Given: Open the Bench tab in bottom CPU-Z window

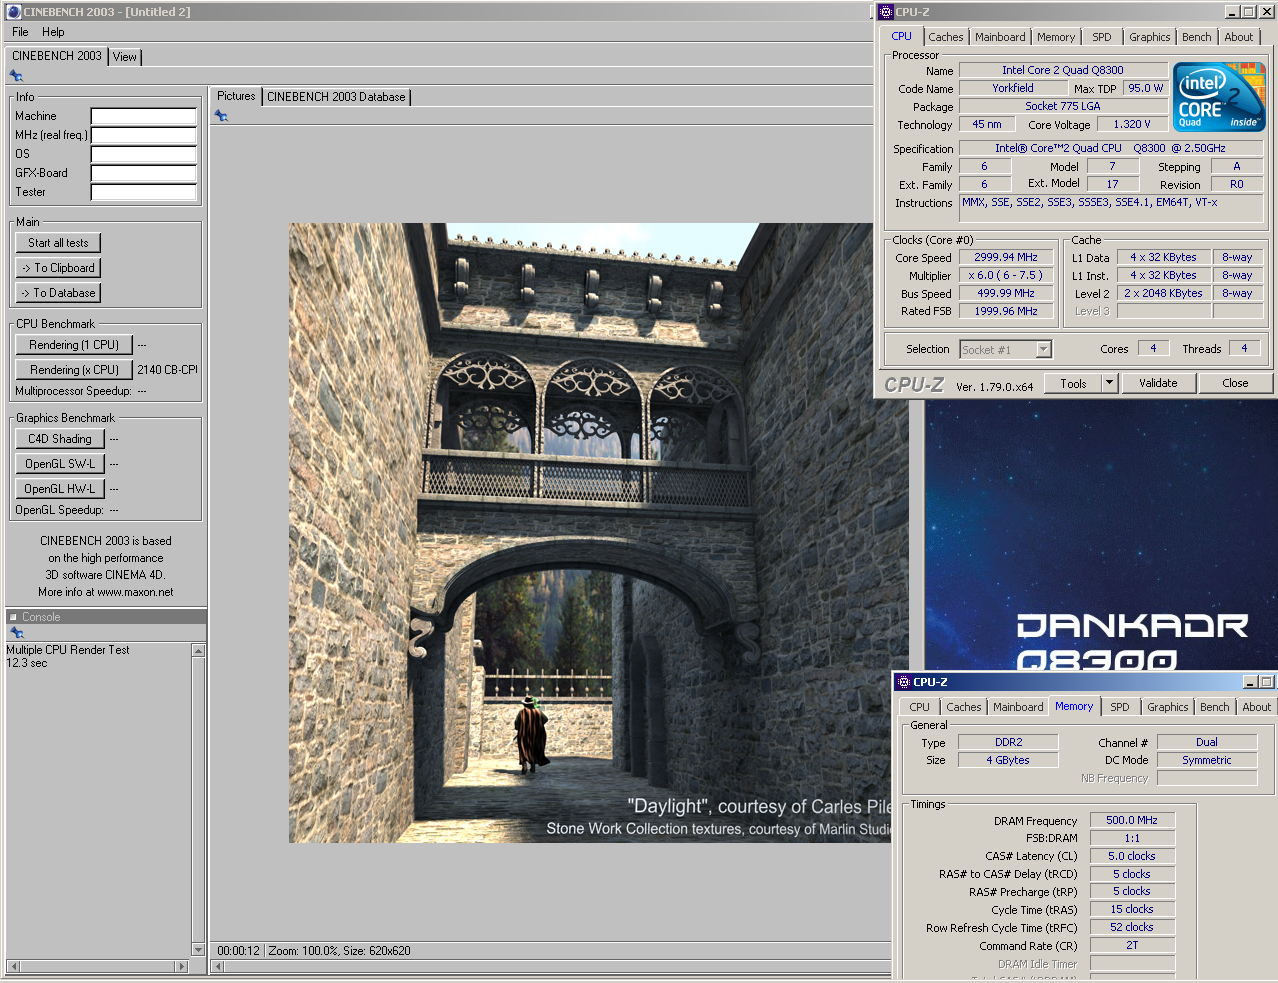Looking at the screenshot, I should click(1215, 707).
